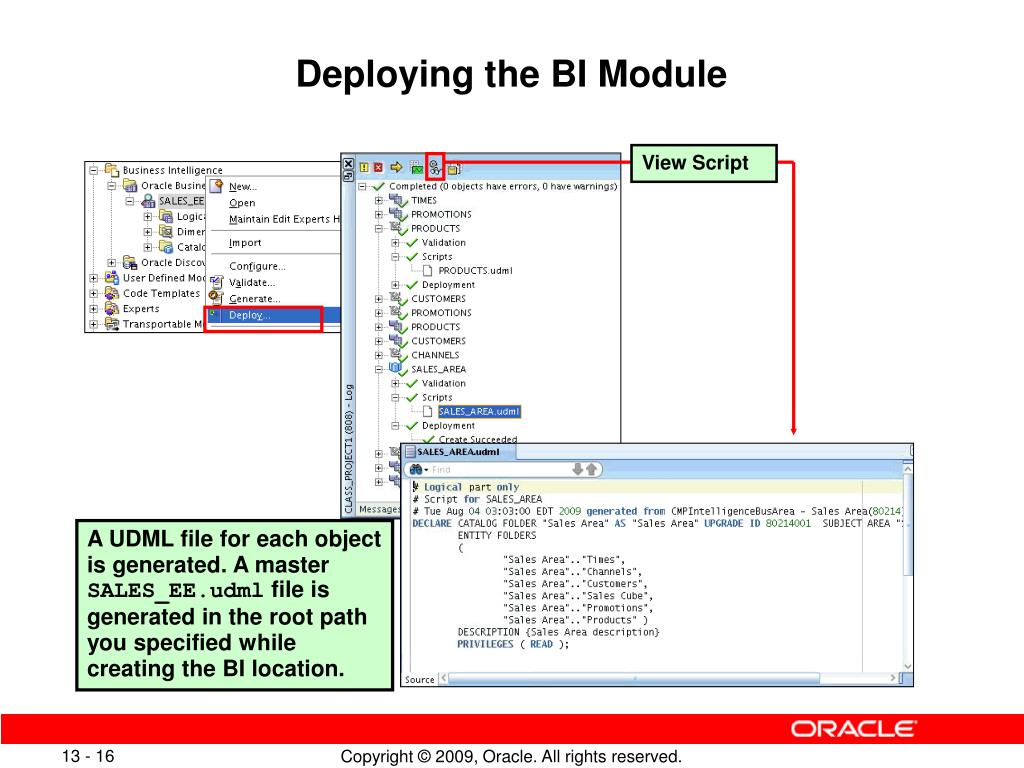The height and width of the screenshot is (768, 1024).
Task: Click the yellow arrow icon in Log toolbar
Action: (396, 168)
